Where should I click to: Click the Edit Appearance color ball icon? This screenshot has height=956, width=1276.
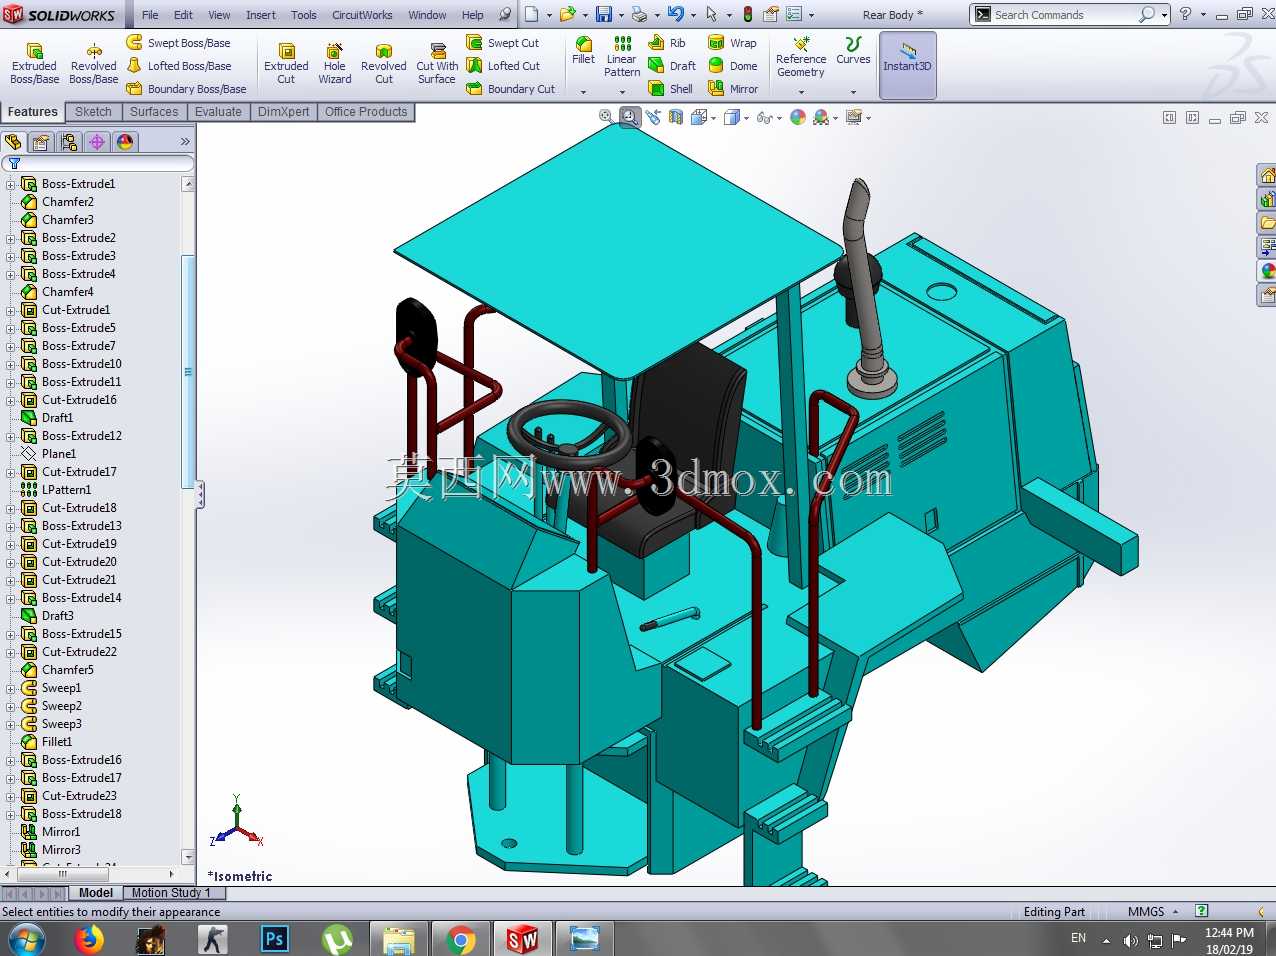point(798,117)
